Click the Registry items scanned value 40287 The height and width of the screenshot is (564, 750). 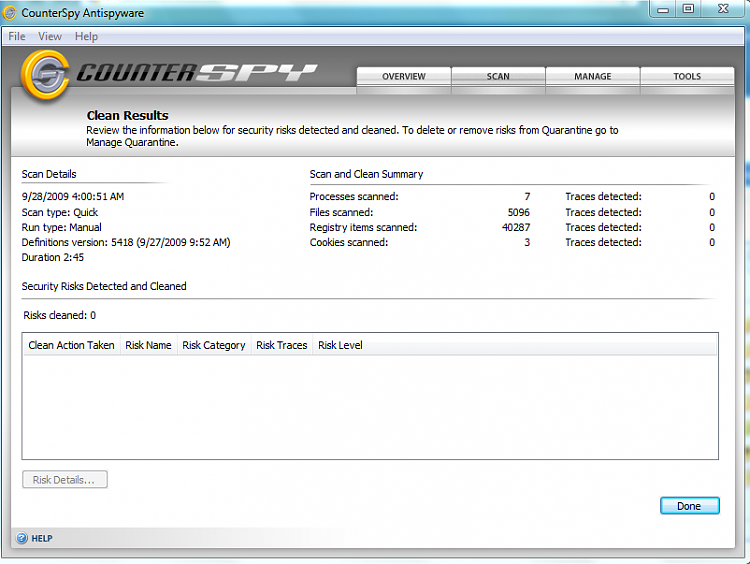[x=516, y=227]
